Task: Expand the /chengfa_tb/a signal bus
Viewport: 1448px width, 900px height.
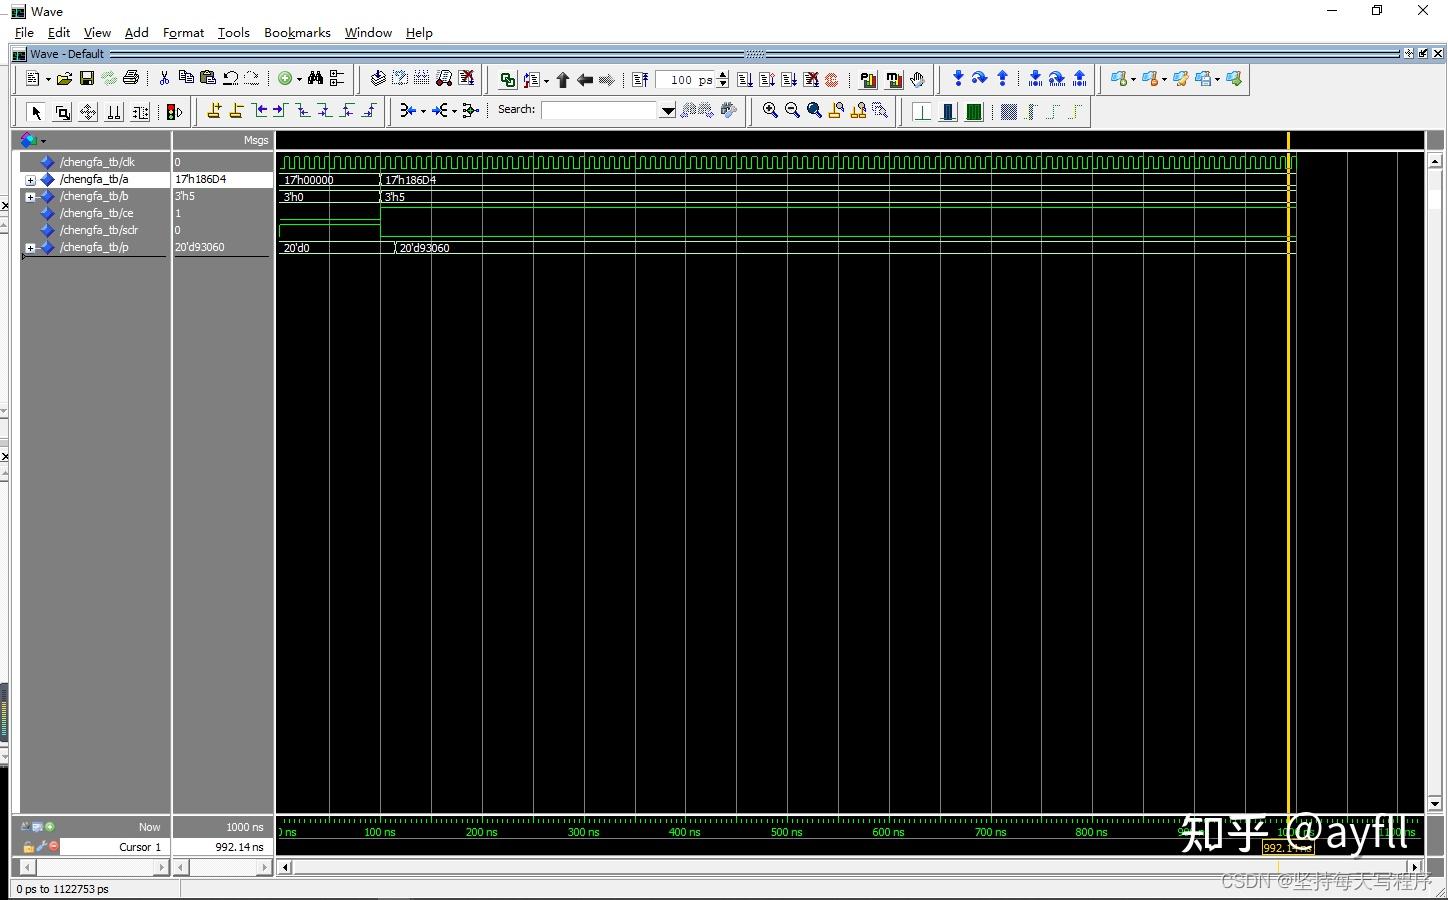Action: tap(30, 179)
